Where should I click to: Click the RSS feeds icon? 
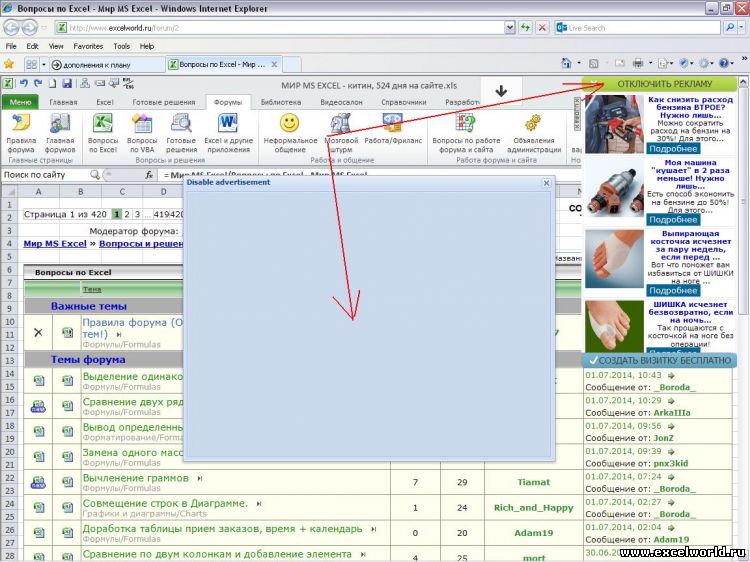pyautogui.click(x=594, y=63)
